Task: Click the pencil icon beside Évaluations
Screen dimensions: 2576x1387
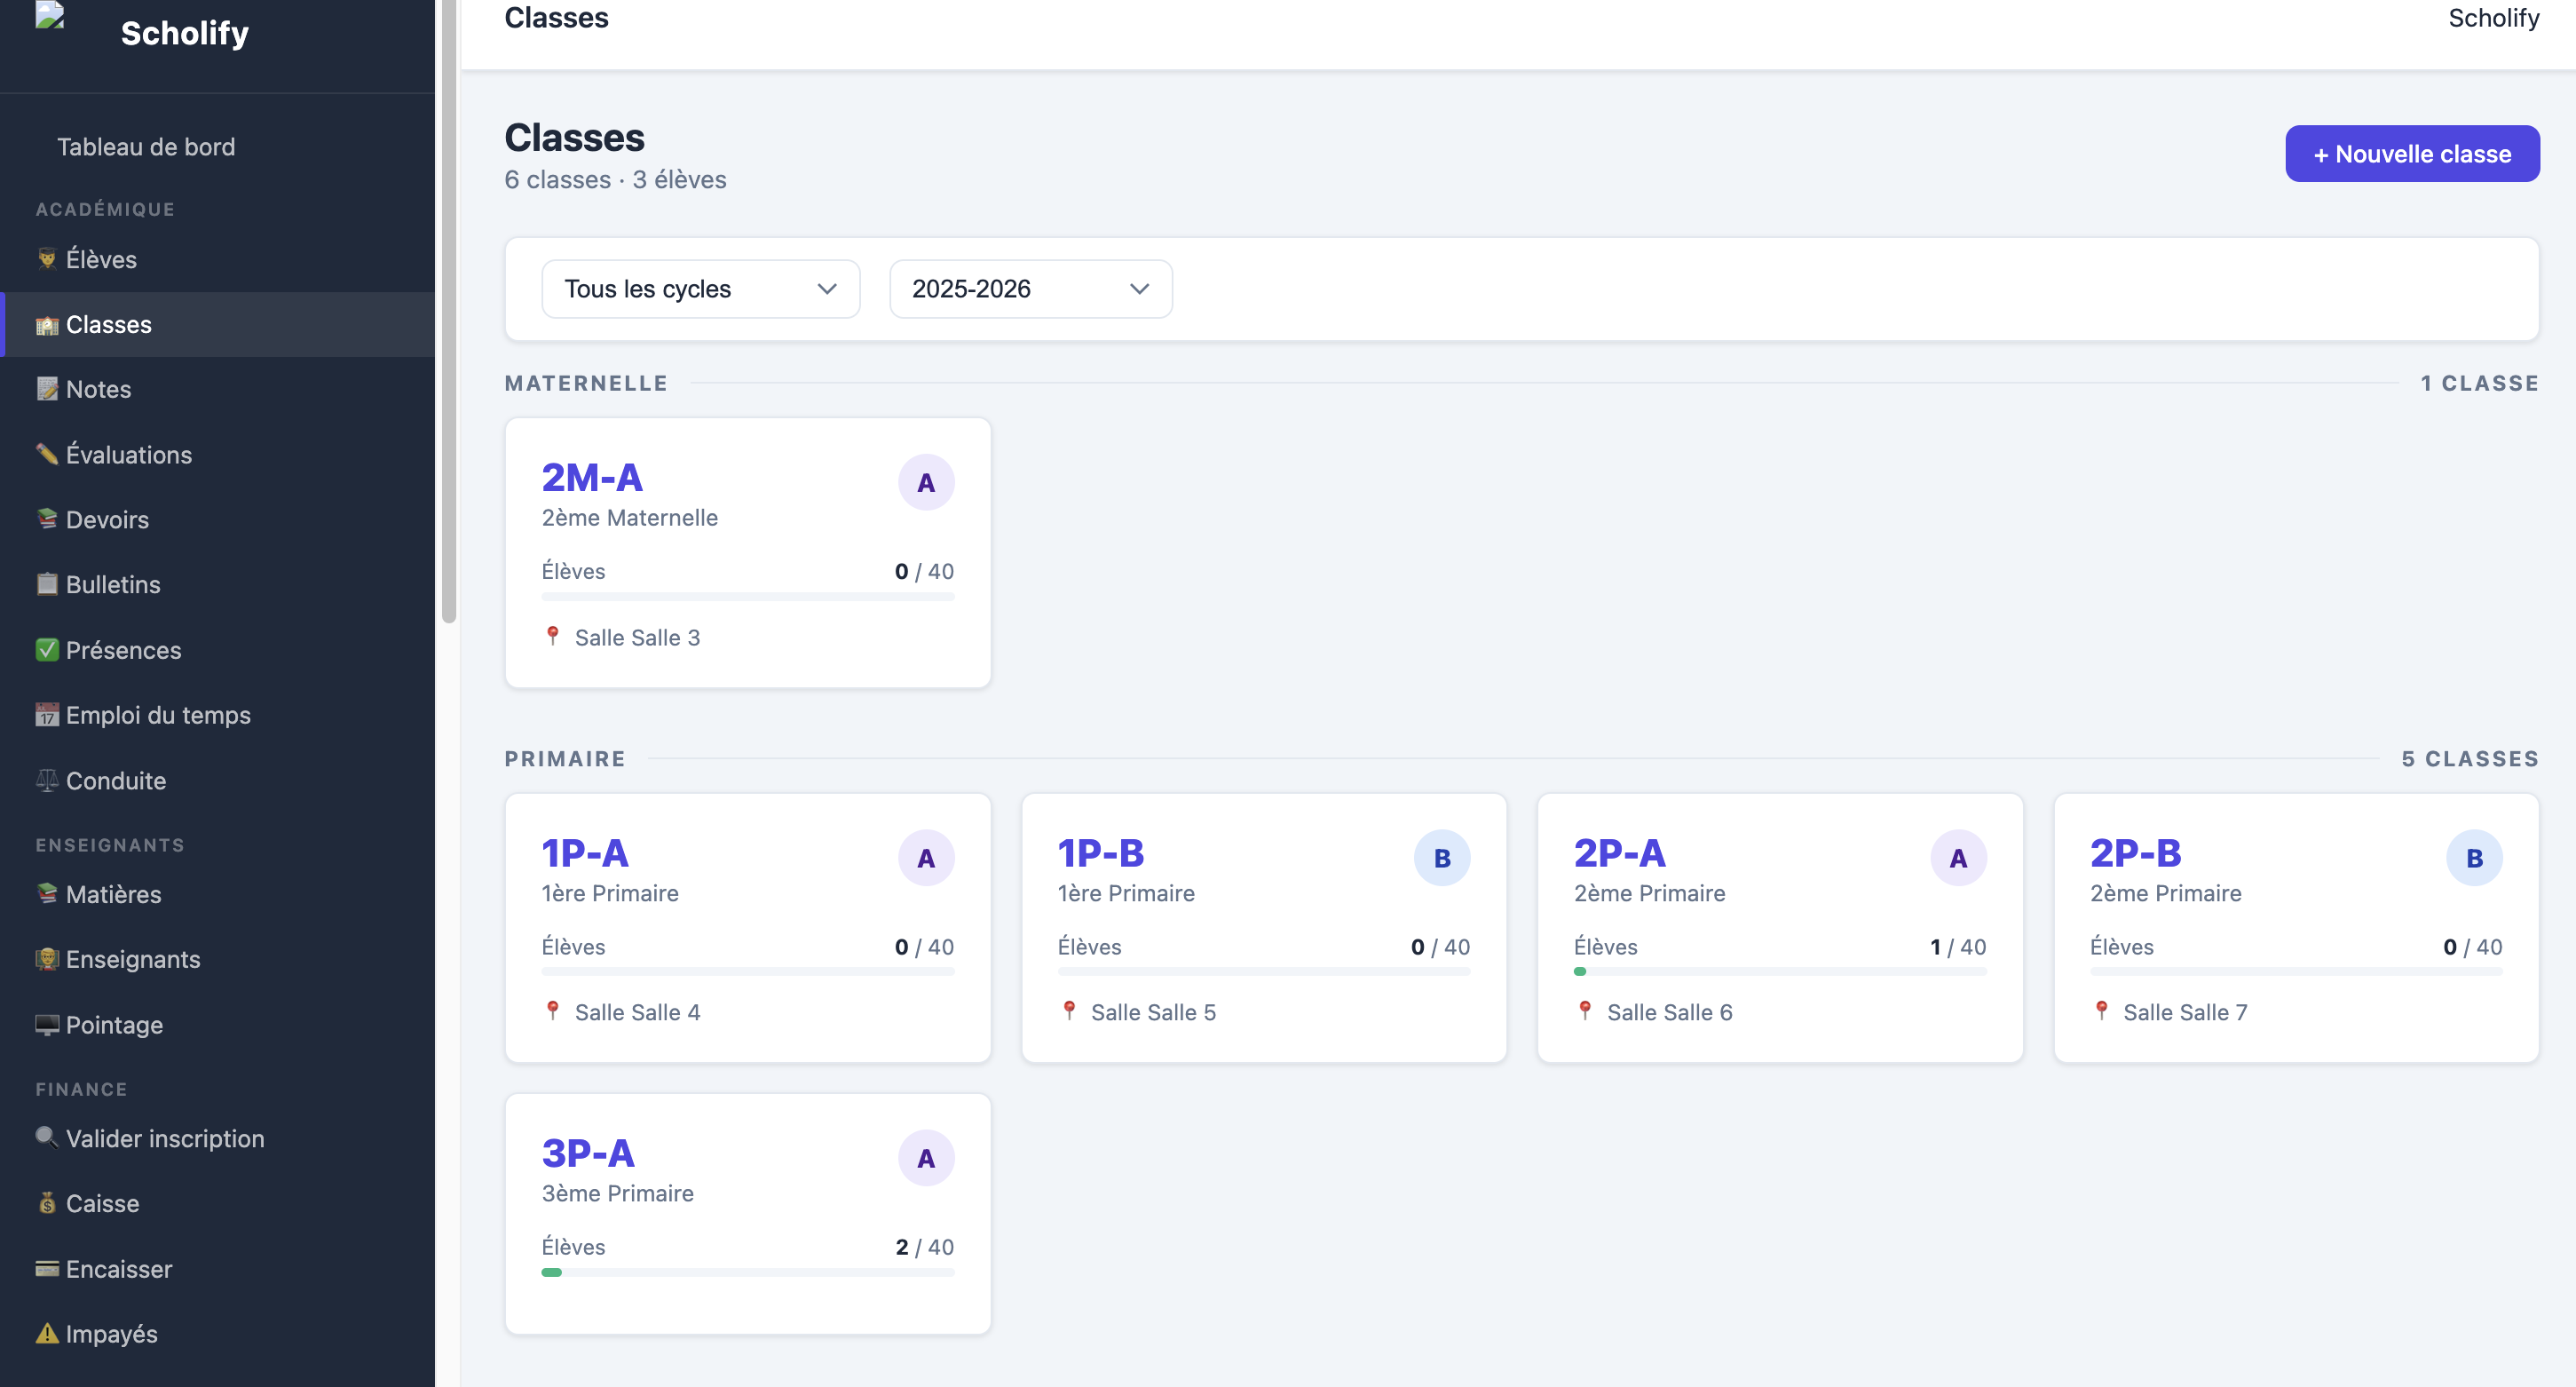Action: tap(47, 454)
